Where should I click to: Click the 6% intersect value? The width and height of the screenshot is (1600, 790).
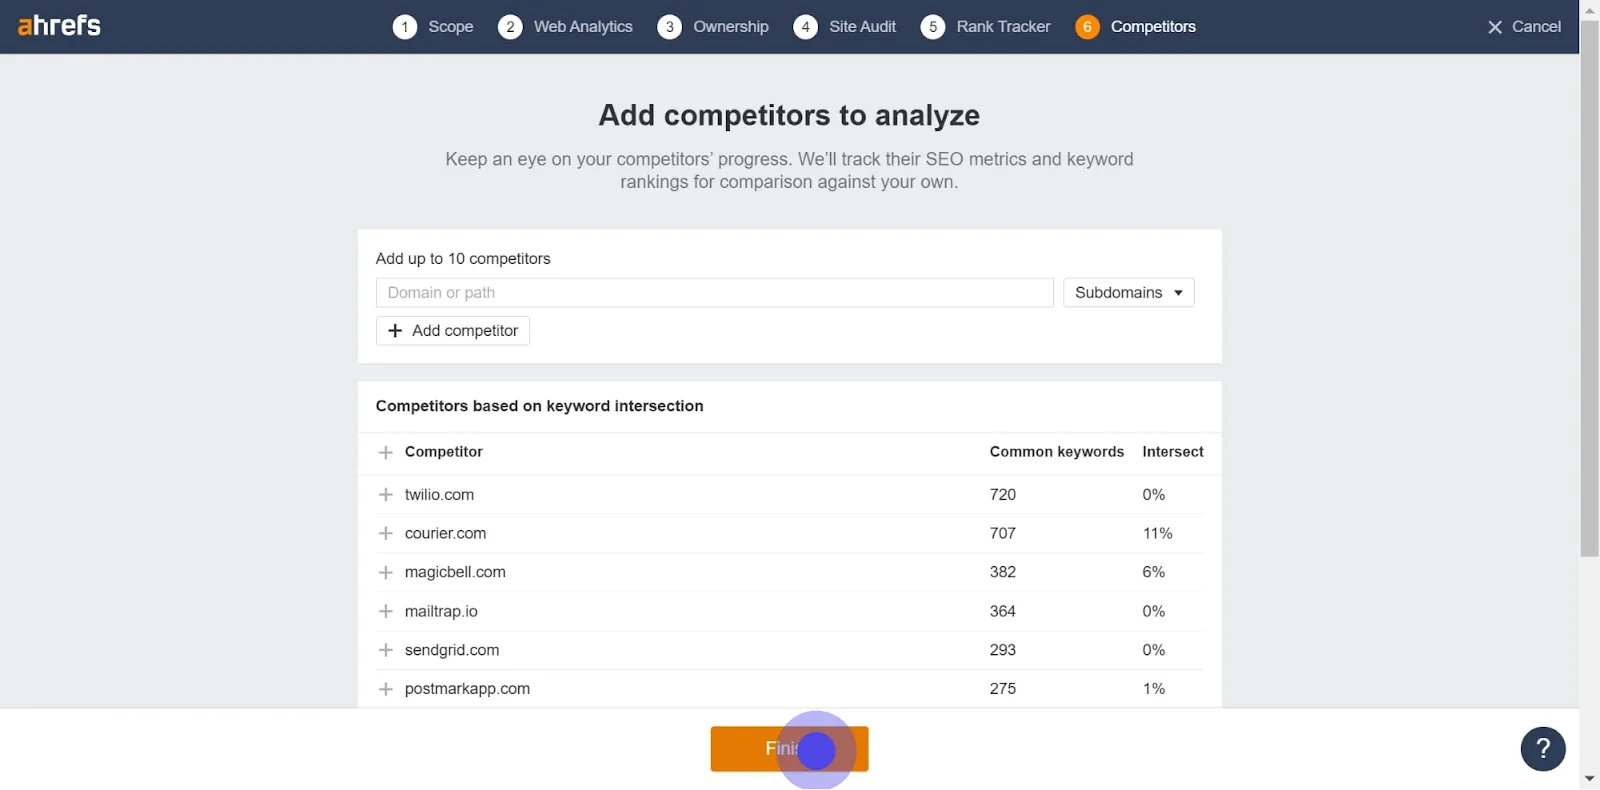click(x=1154, y=573)
